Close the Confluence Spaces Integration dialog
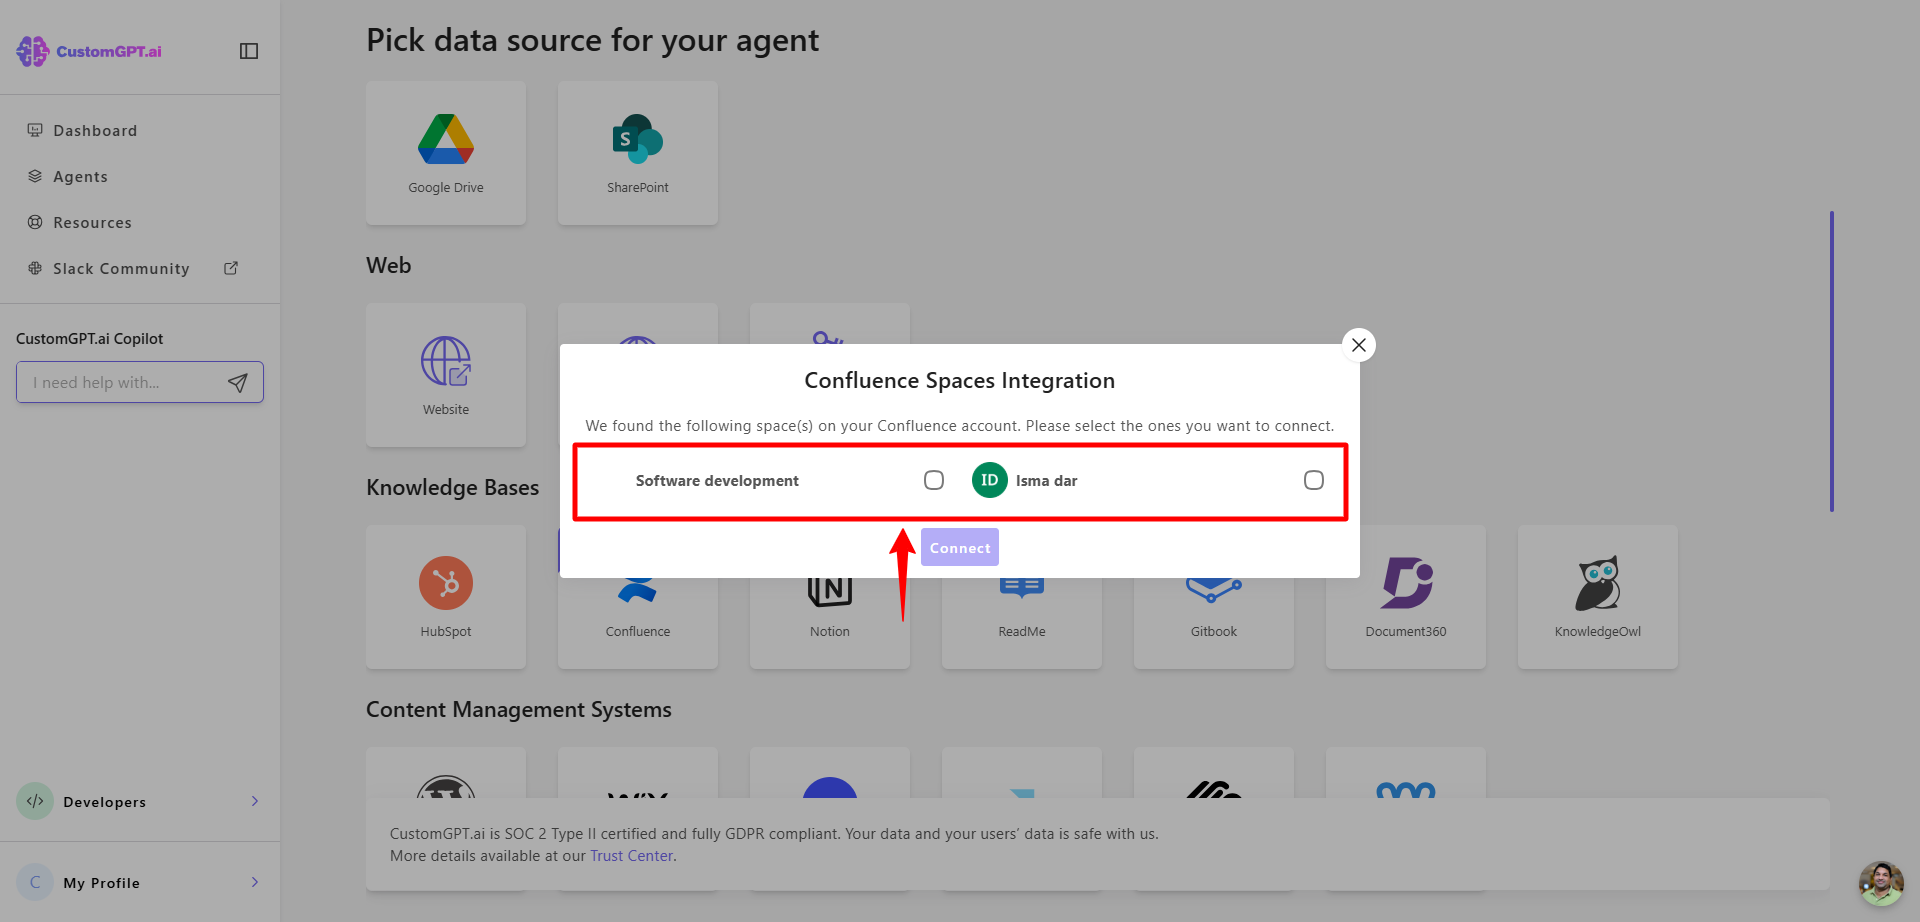 coord(1358,345)
